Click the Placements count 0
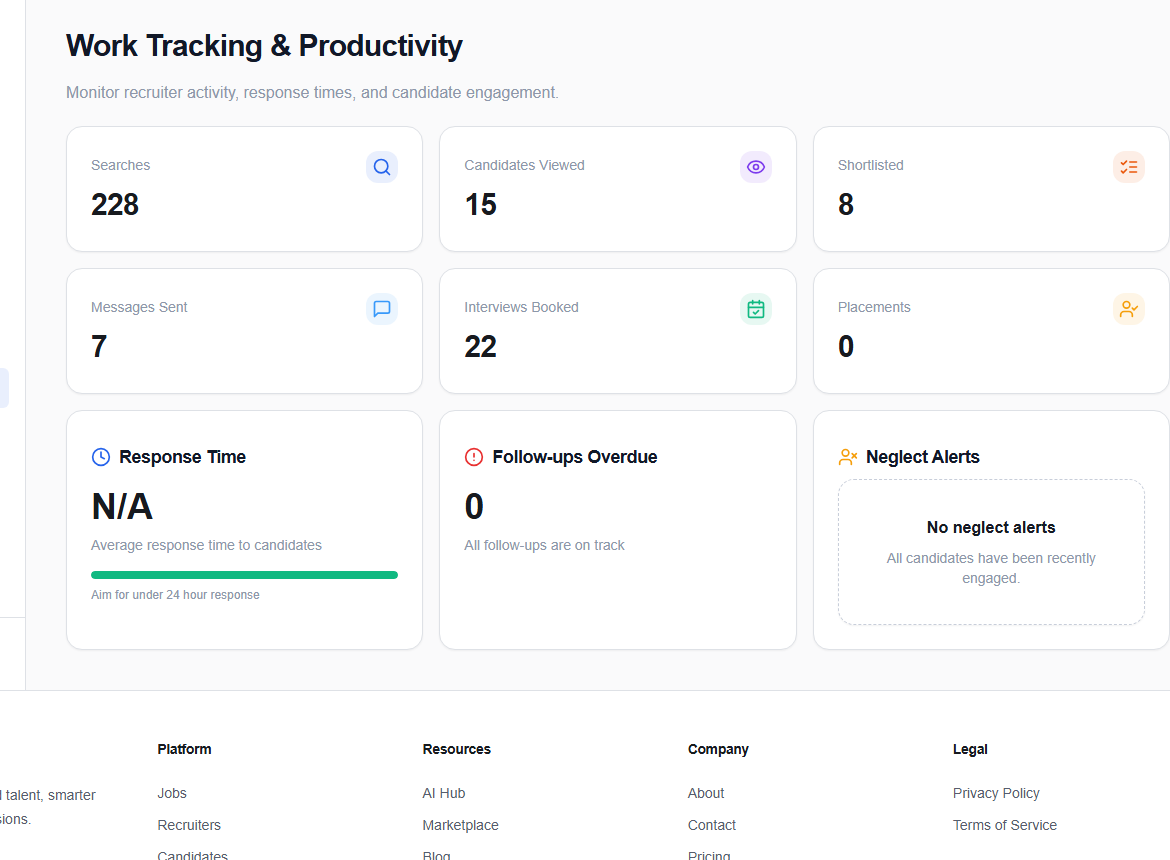 tap(845, 346)
